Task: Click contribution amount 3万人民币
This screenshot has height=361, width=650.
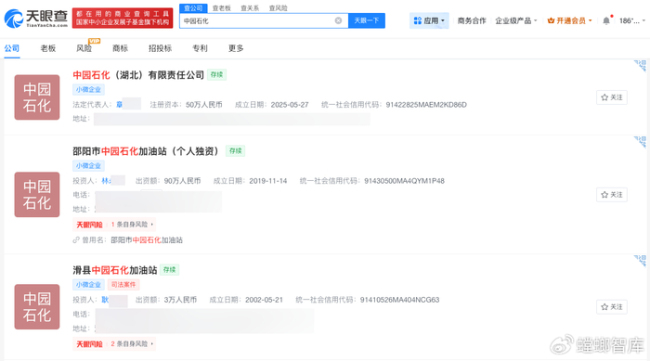Action: click(x=180, y=300)
